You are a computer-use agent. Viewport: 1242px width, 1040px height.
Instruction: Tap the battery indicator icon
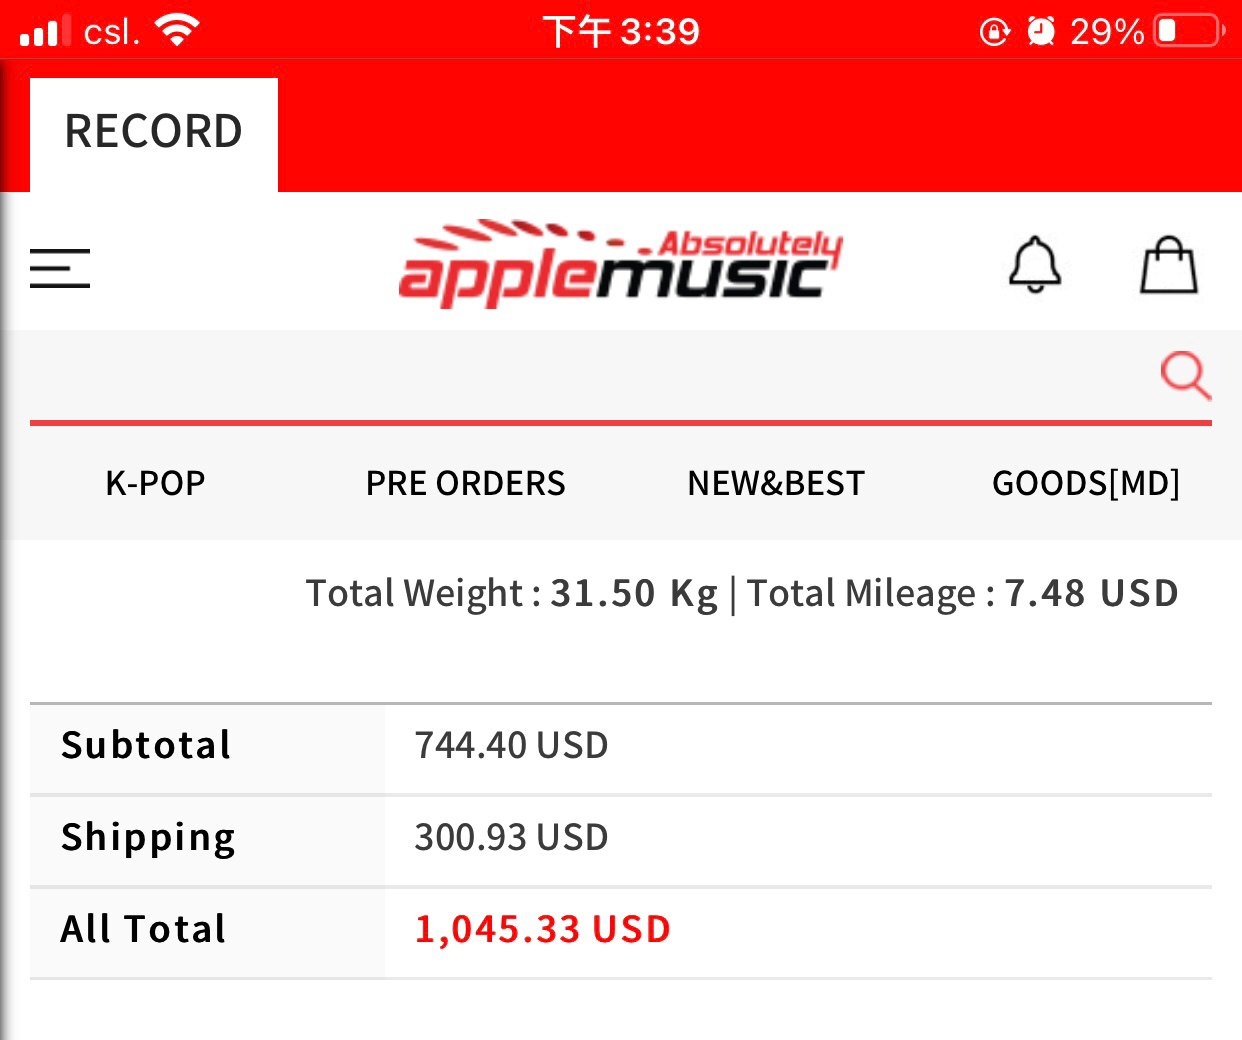tap(1188, 31)
